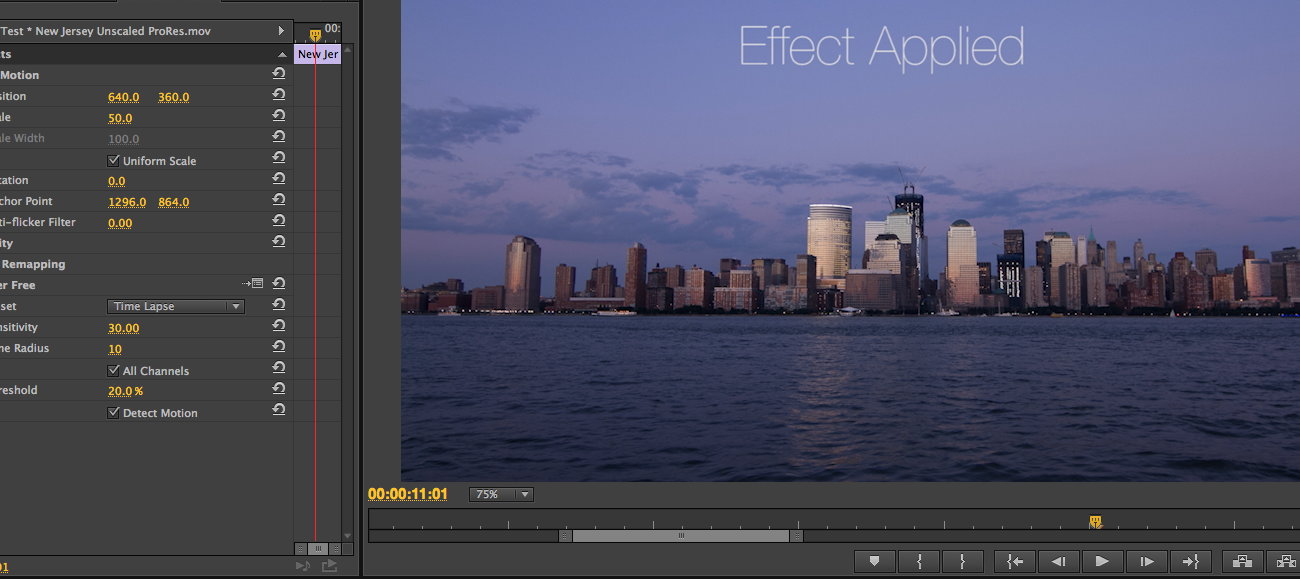Open the 75% zoom level dropdown
Viewport: 1300px width, 579px height.
click(x=501, y=494)
